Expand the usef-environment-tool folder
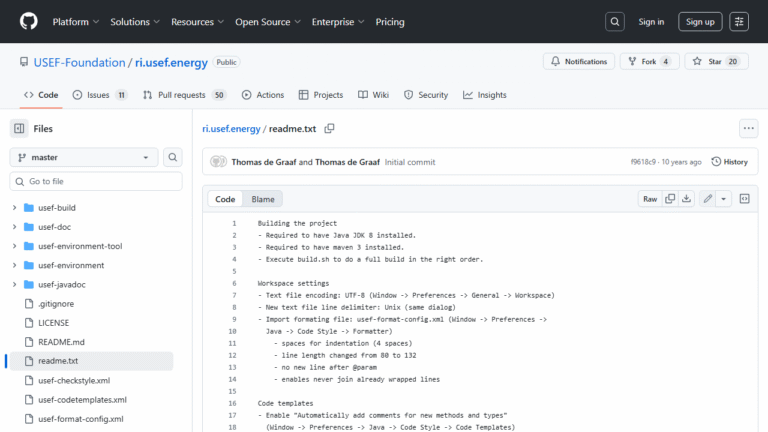This screenshot has width=768, height=432. tap(15, 246)
